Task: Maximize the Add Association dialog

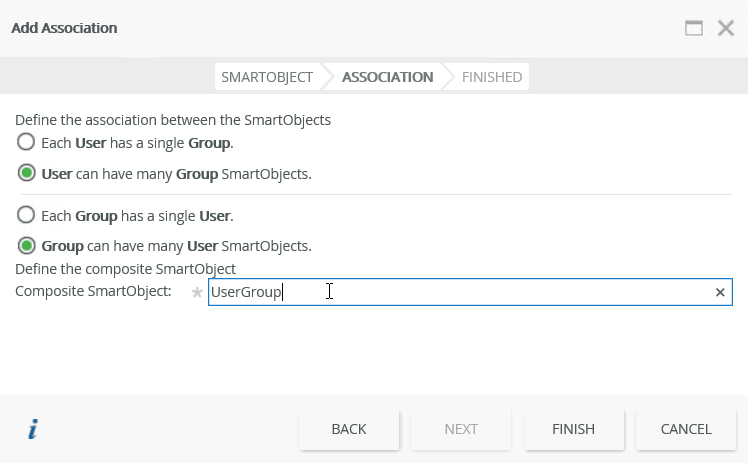Action: coord(694,28)
